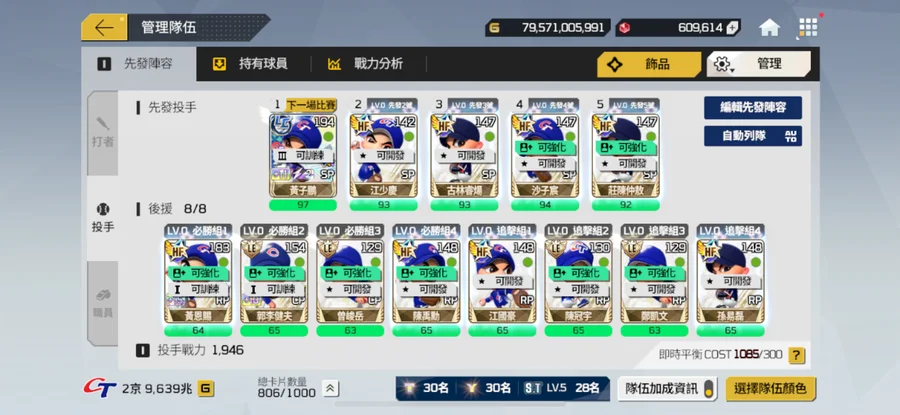Toggle 自動列隊 auto lineup
This screenshot has width=900, height=415.
(x=752, y=136)
